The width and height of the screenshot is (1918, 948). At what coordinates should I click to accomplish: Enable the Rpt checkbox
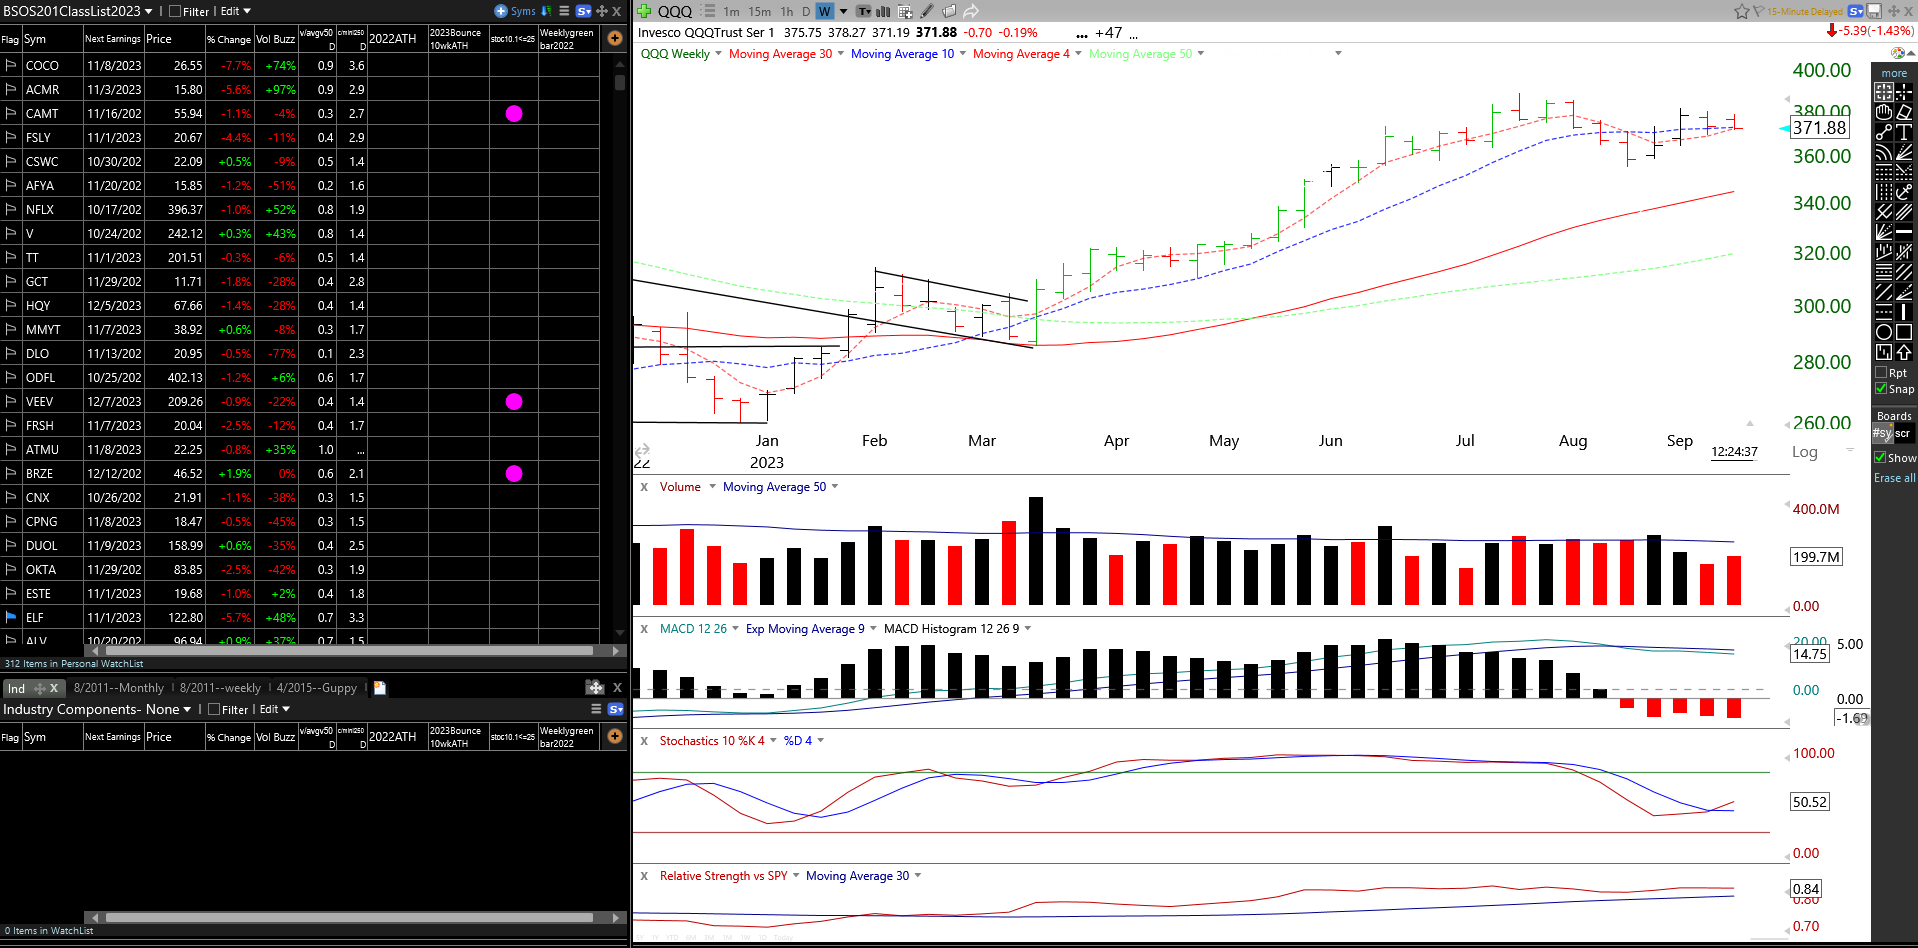point(1881,373)
